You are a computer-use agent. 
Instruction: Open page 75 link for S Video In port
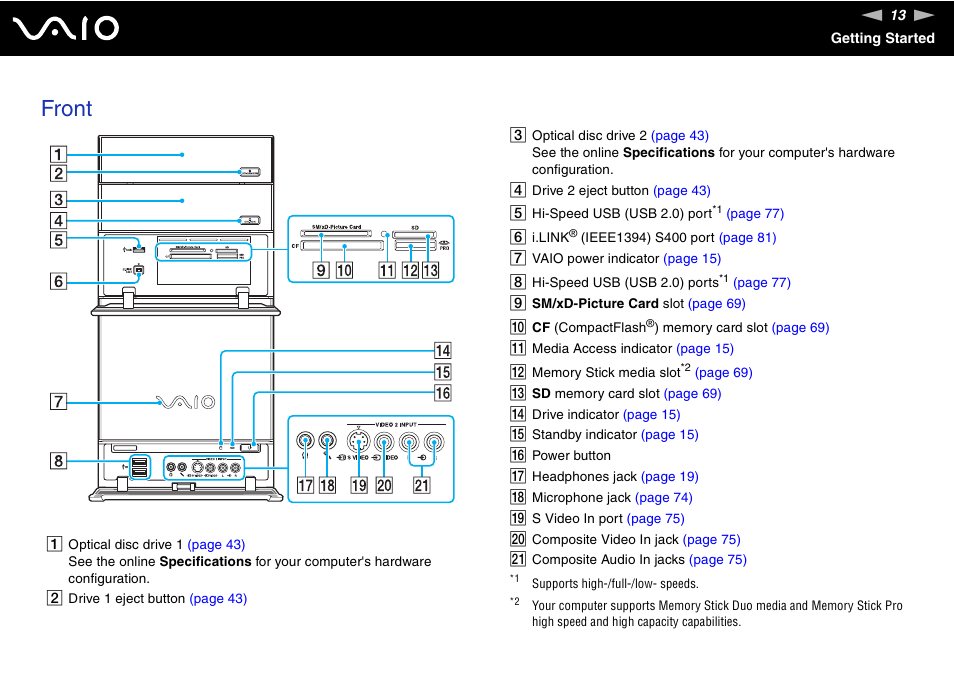point(655,519)
